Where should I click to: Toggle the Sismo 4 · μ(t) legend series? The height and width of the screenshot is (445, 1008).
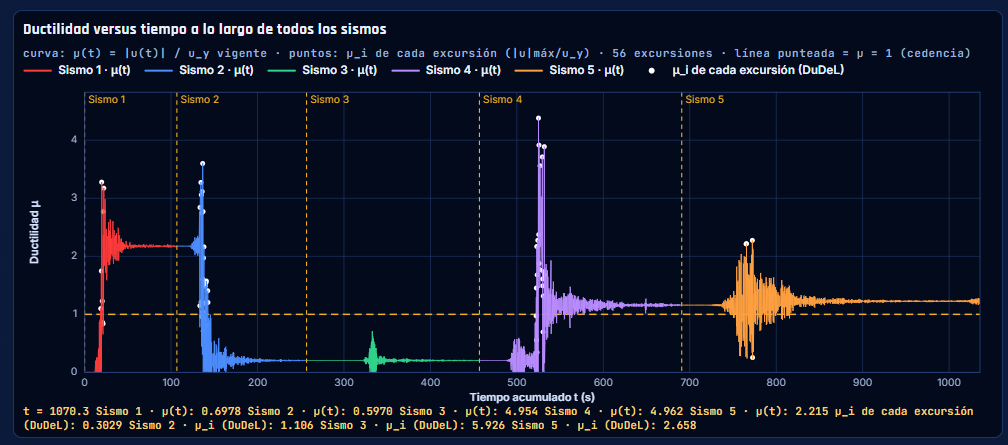(447, 70)
